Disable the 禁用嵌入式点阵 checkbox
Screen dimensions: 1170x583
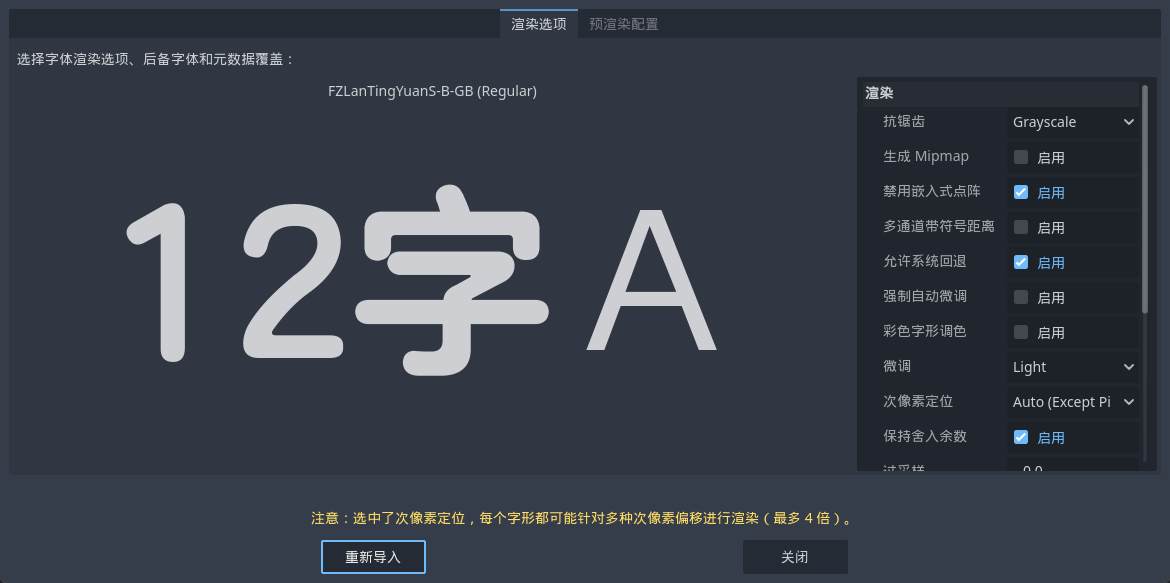pyautogui.click(x=1021, y=192)
